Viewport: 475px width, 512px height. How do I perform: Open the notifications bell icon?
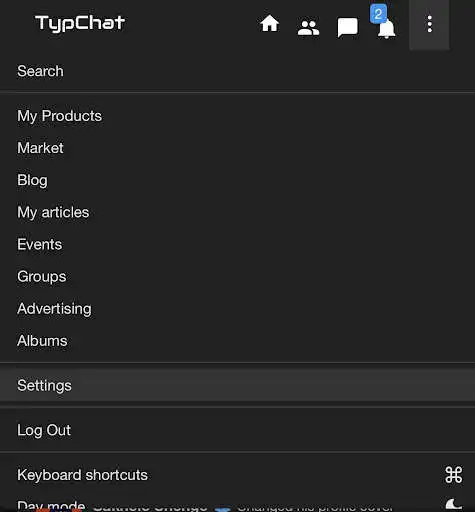(x=386, y=28)
